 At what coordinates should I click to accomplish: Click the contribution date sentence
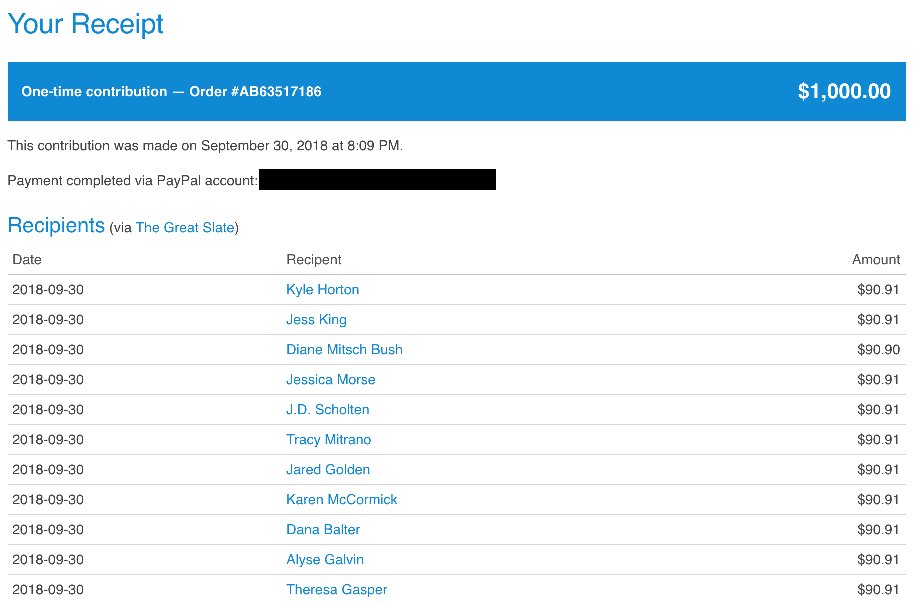(205, 145)
